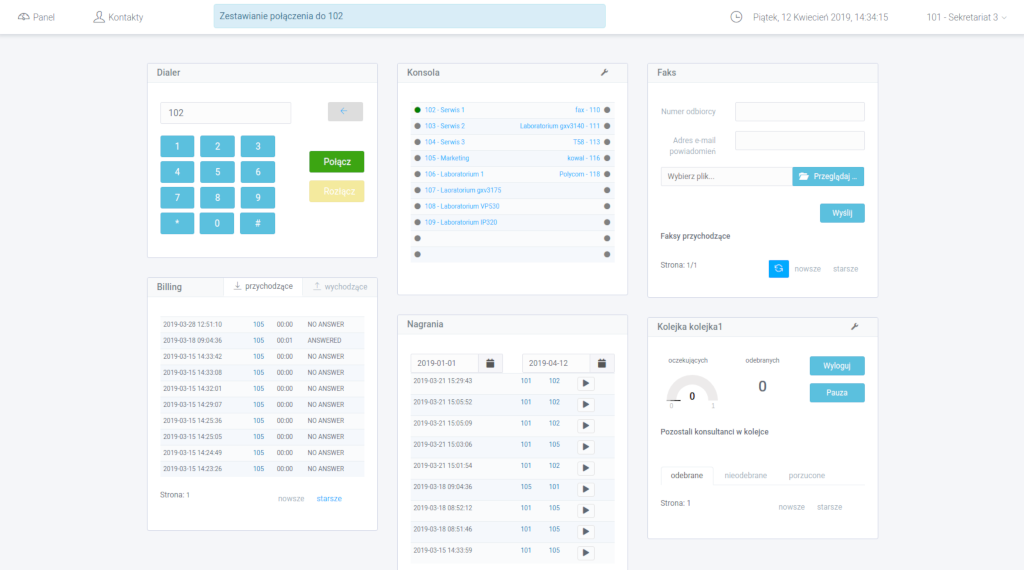Click the Połącz call button

[x=336, y=162]
